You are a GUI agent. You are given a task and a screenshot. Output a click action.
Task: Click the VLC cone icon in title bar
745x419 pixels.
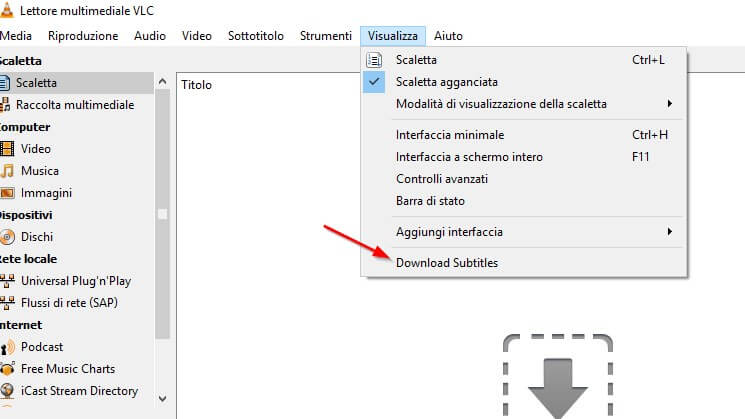click(x=6, y=10)
